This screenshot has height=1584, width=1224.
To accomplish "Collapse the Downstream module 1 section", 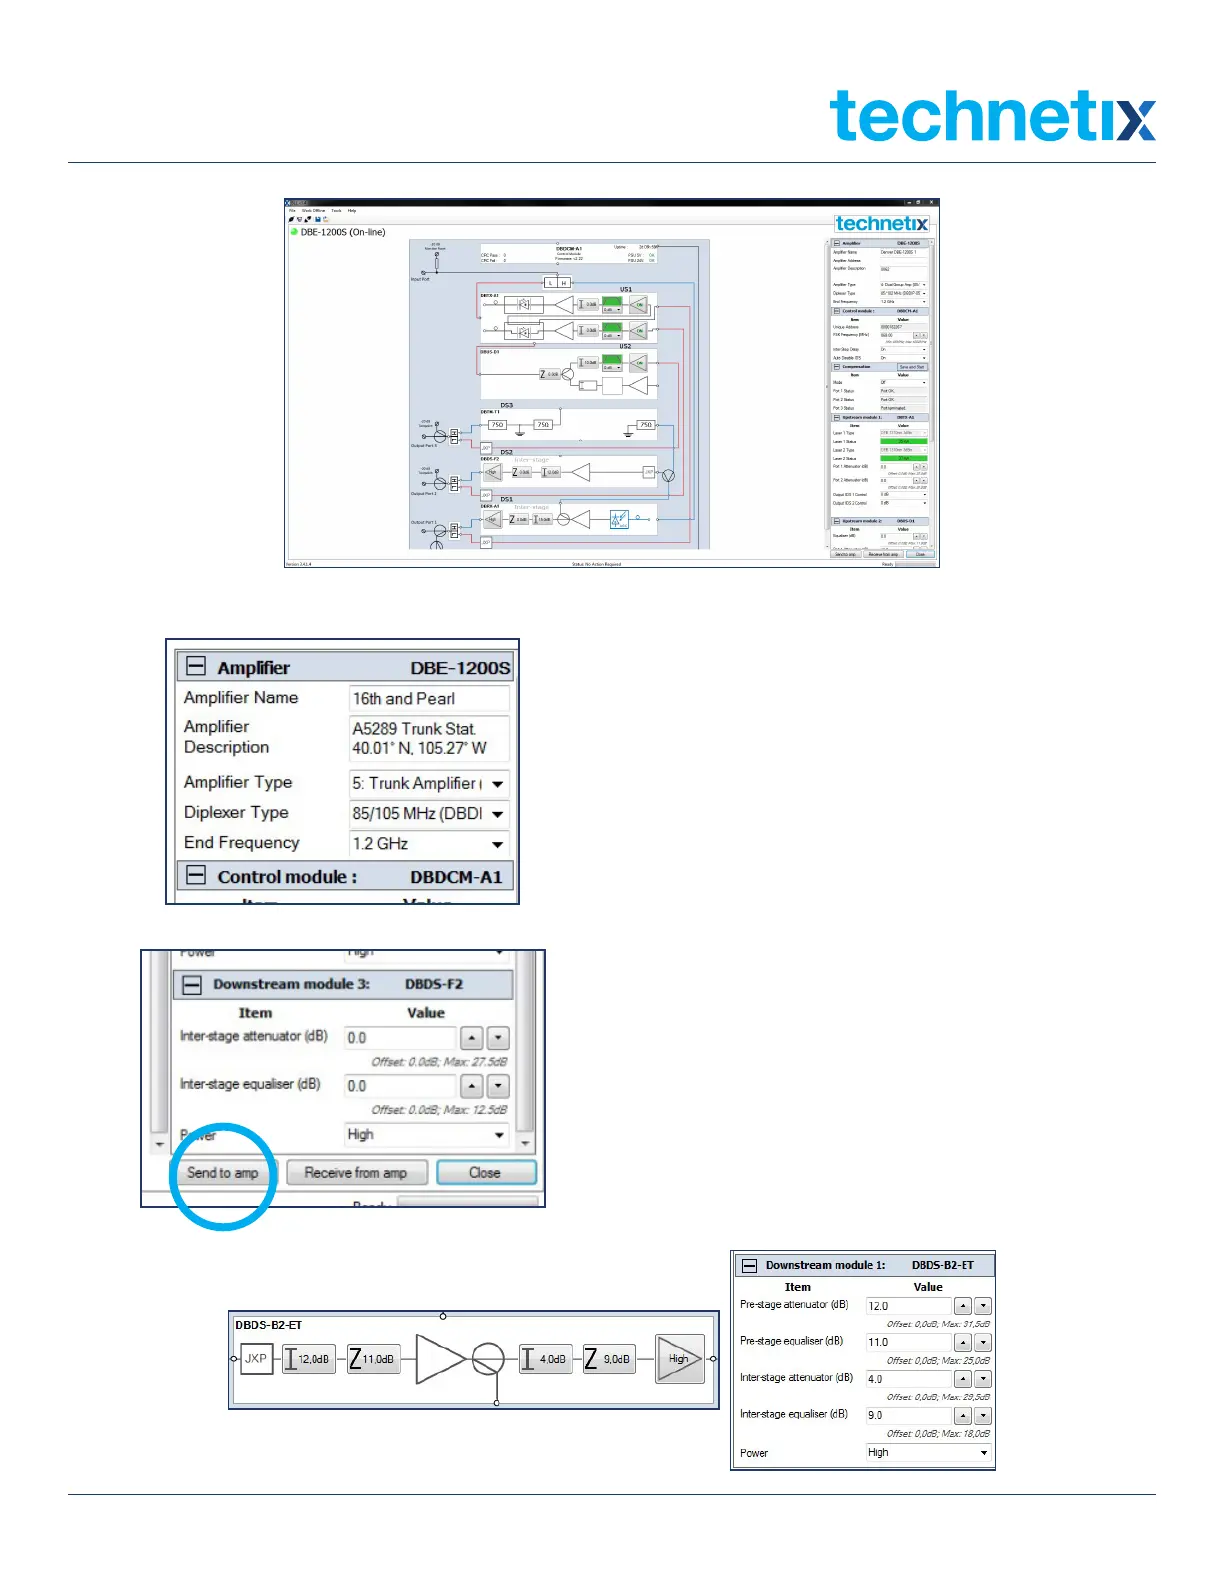I will (x=749, y=1266).
